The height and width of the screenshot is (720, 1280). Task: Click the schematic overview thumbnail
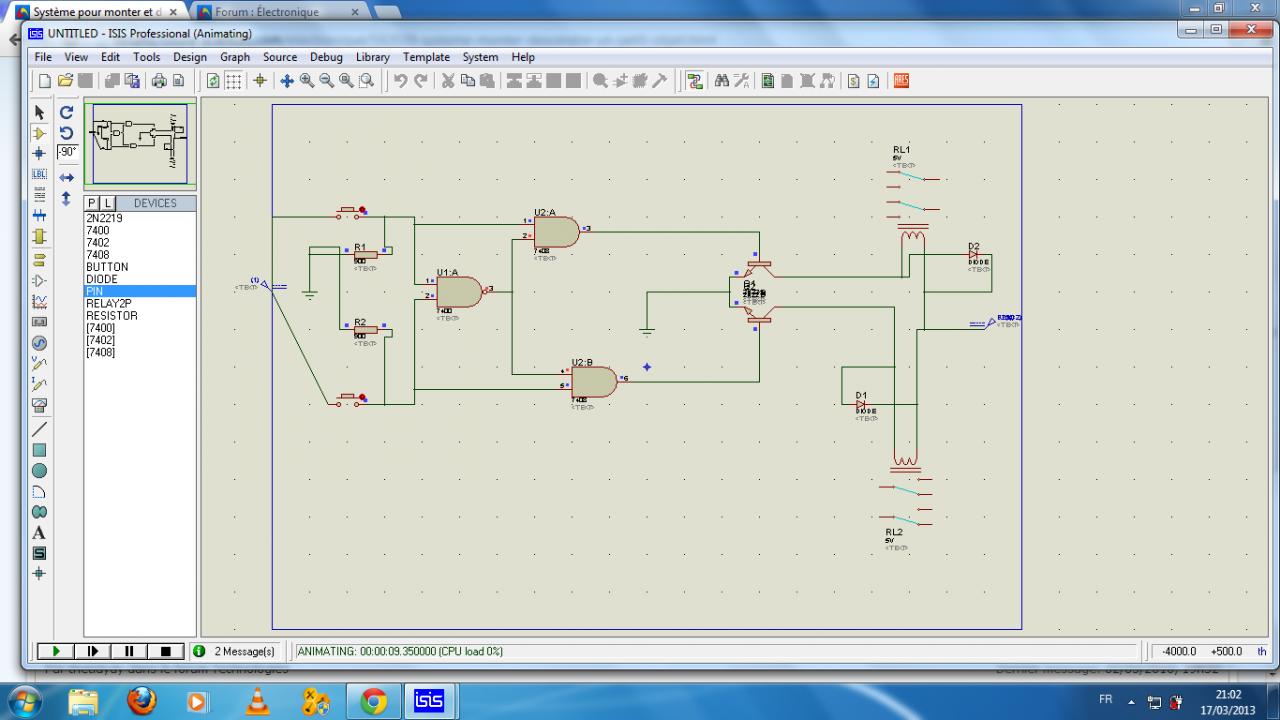point(139,144)
